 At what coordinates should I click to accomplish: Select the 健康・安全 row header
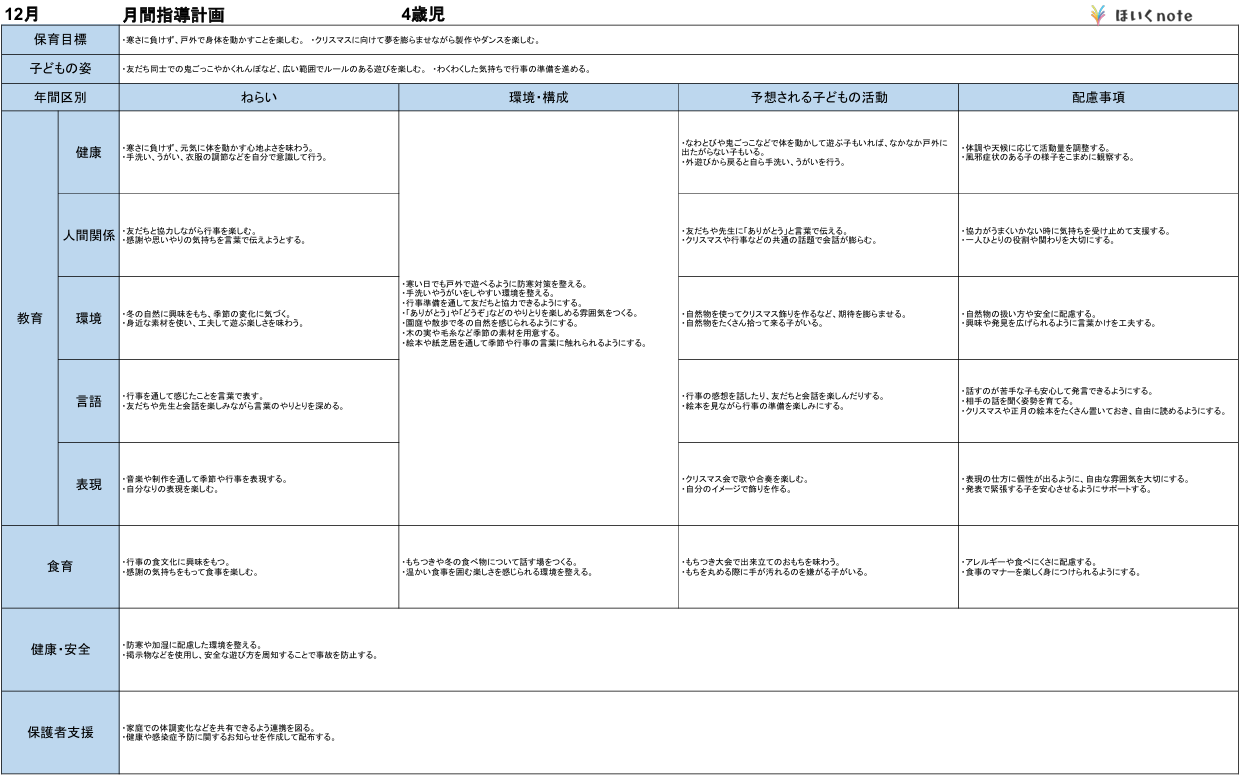coord(60,650)
